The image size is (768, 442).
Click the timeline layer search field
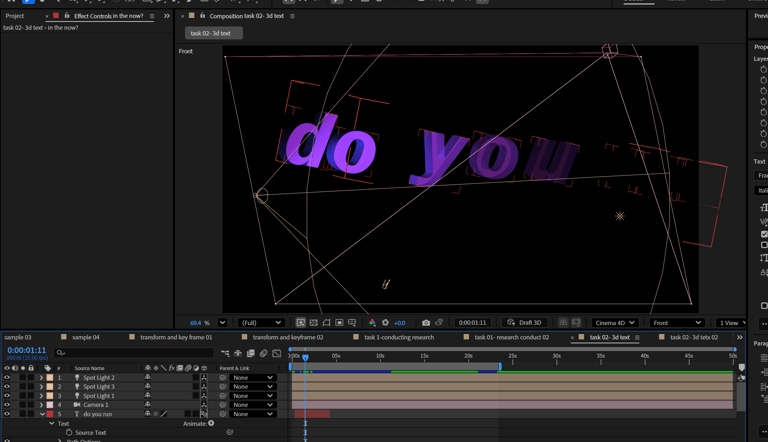pos(135,353)
